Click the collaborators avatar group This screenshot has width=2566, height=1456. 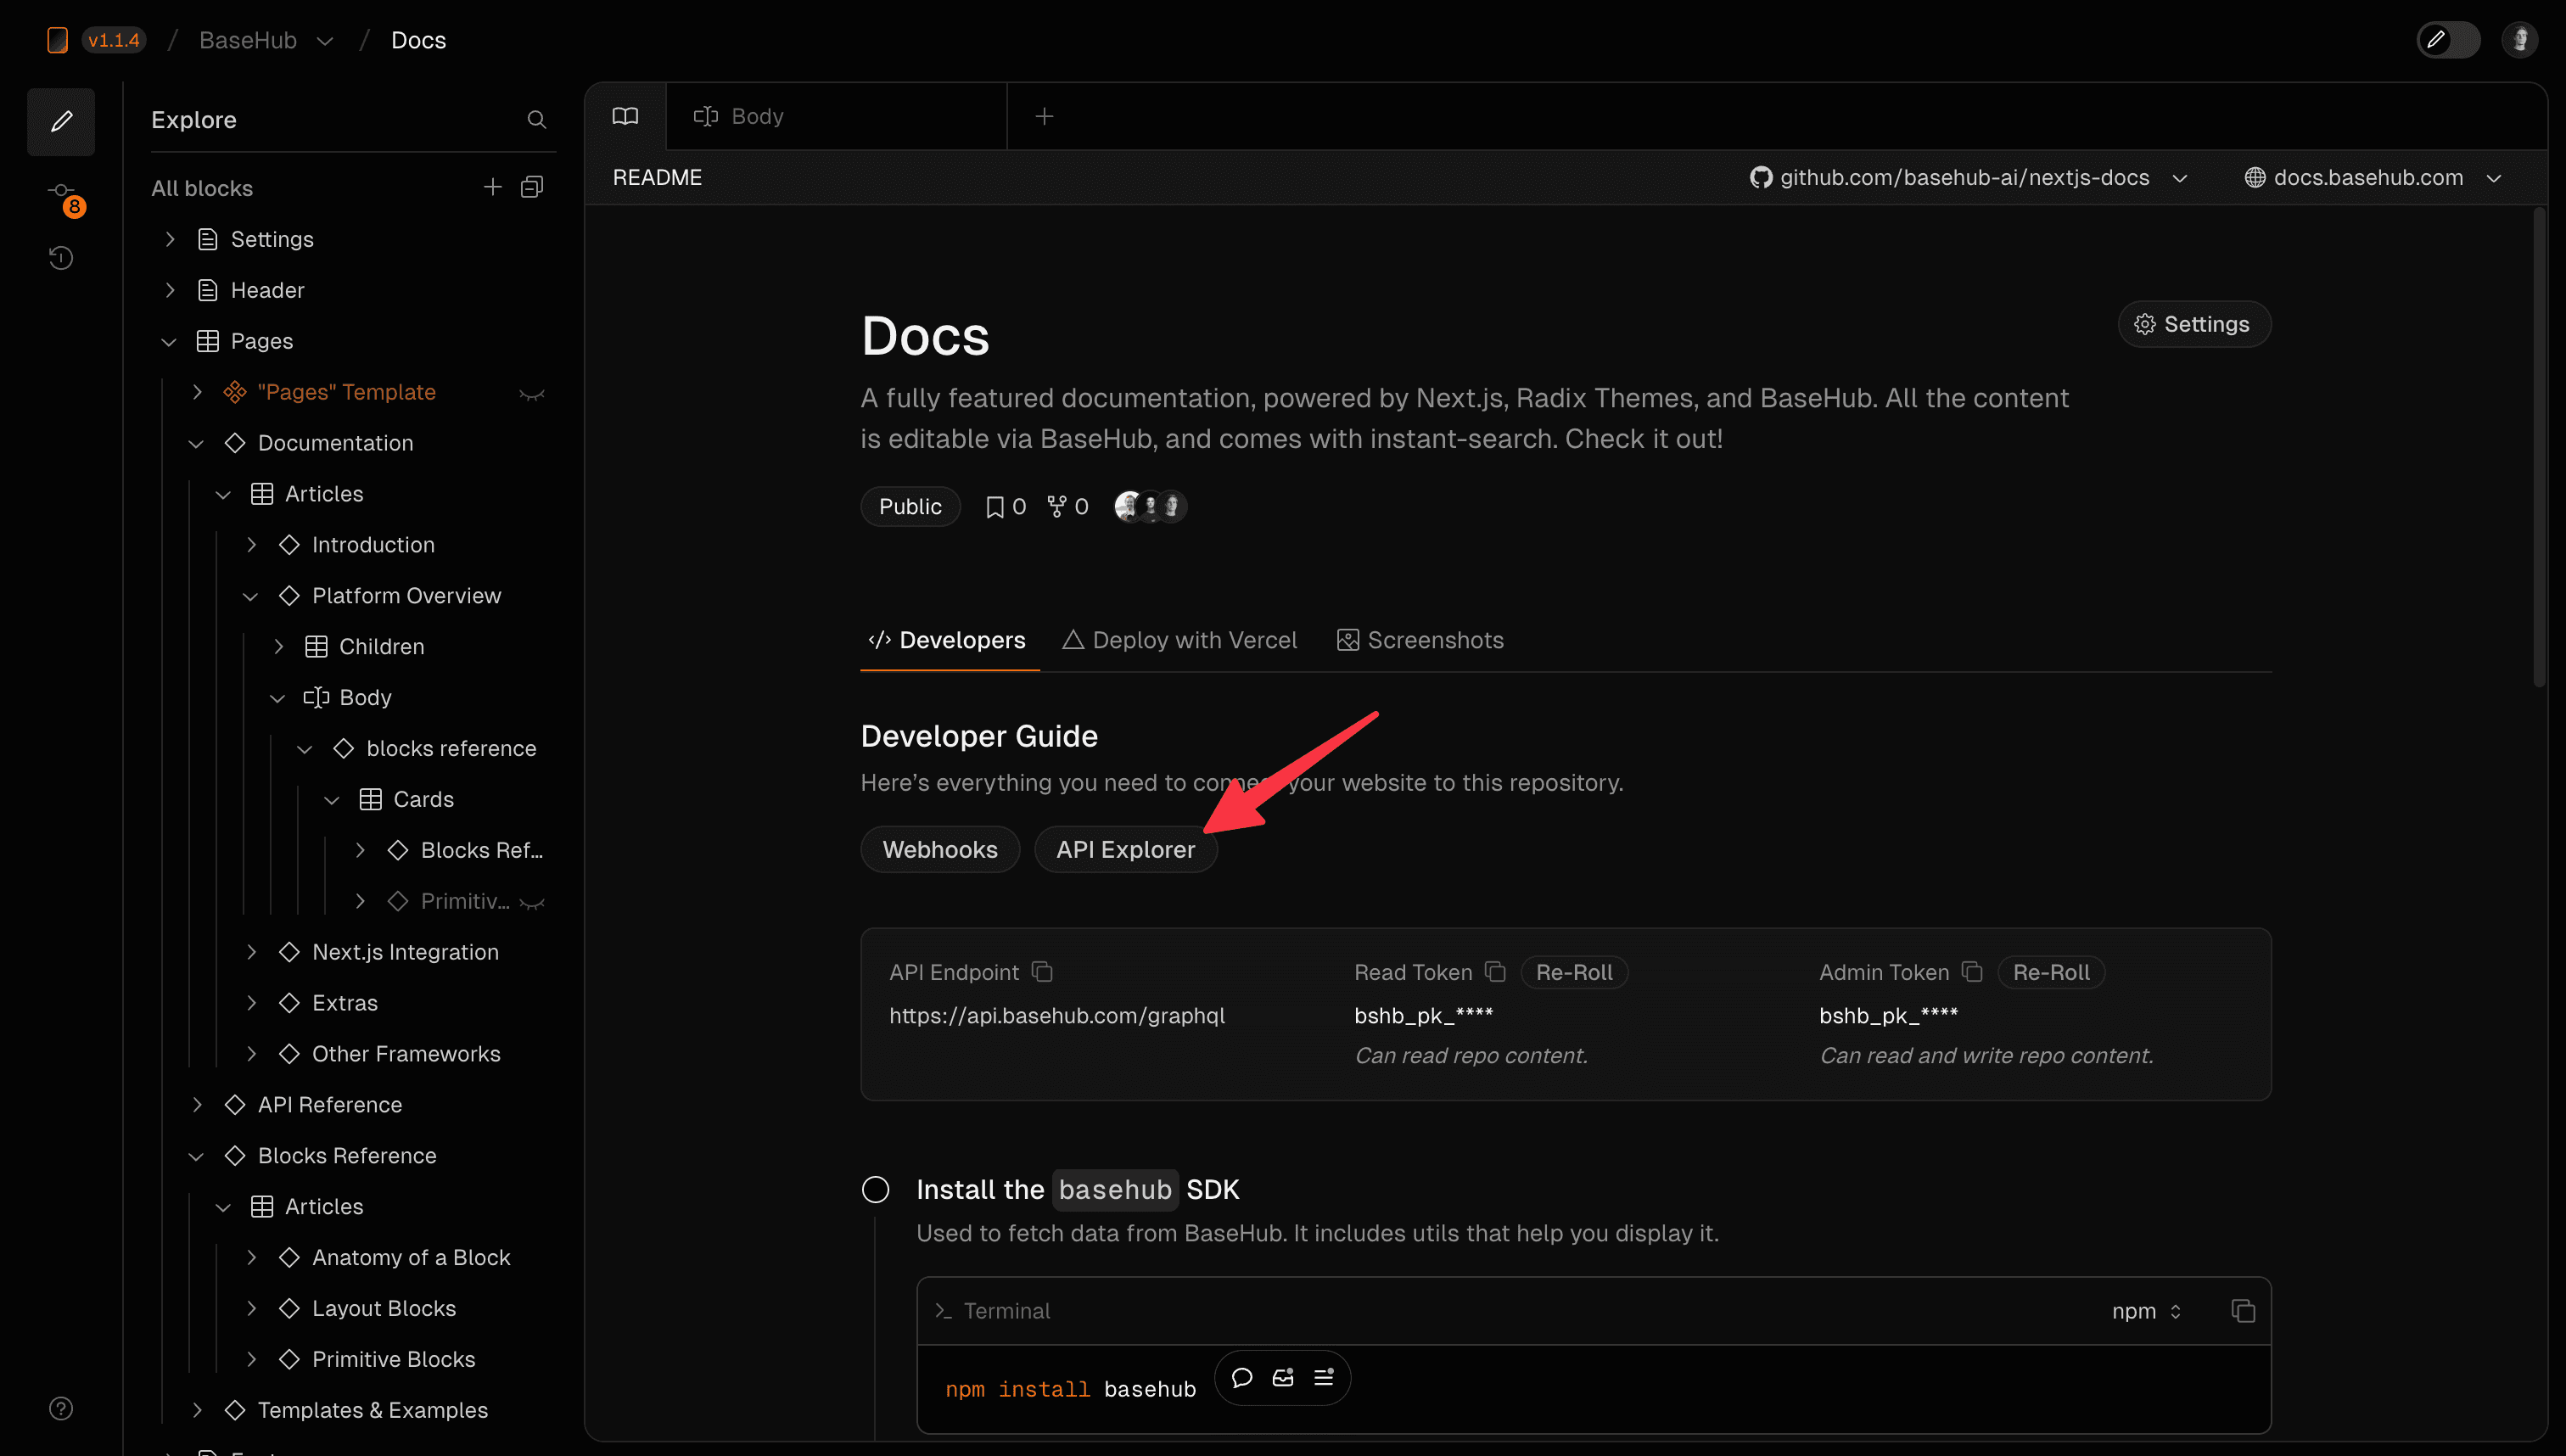pyautogui.click(x=1150, y=506)
